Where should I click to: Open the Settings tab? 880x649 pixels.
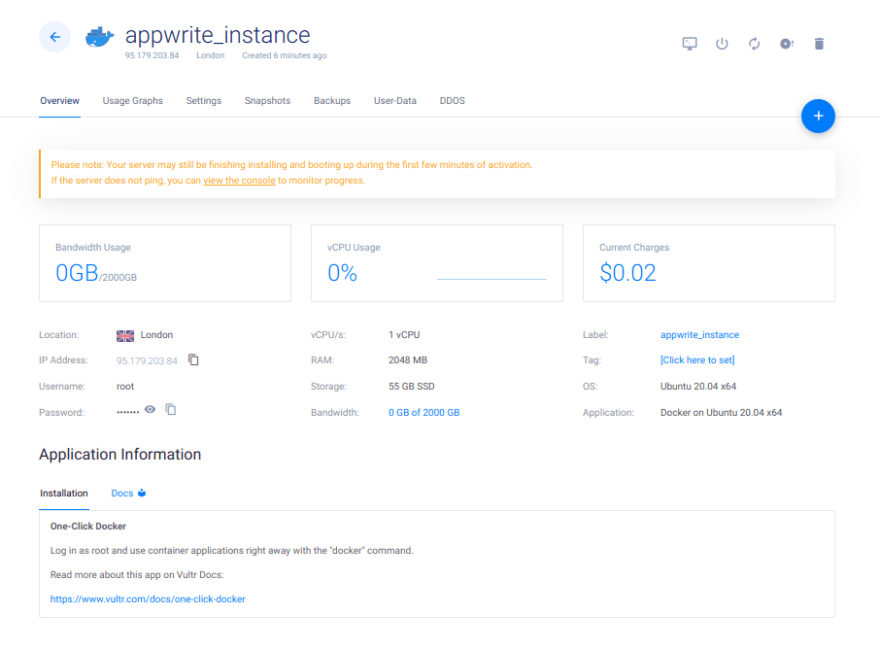click(x=204, y=100)
